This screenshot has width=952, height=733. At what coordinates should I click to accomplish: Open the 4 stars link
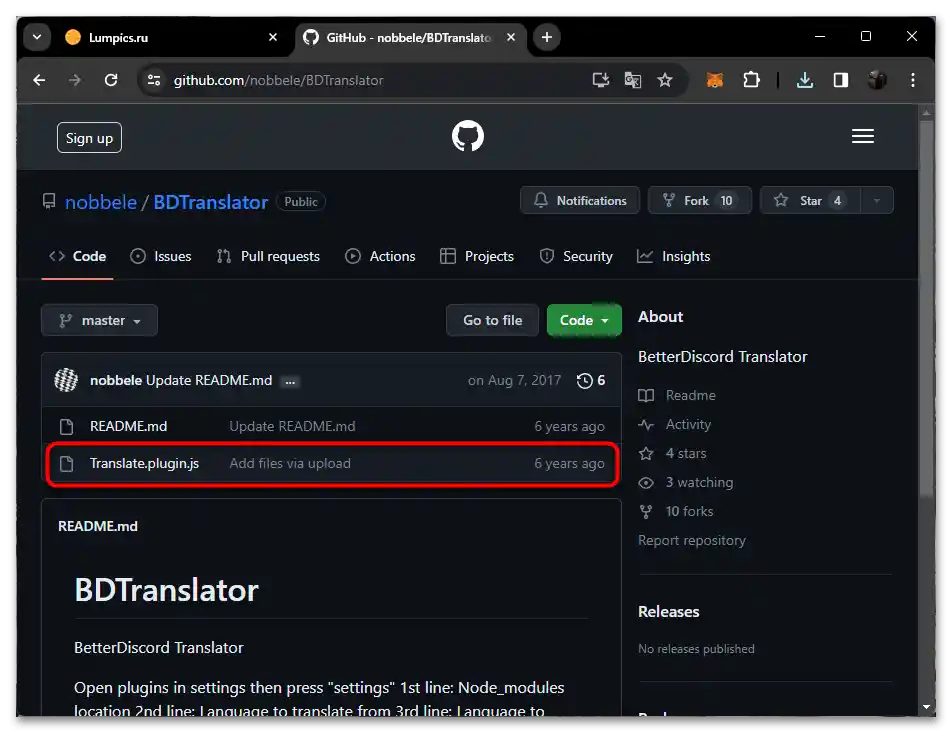click(685, 454)
